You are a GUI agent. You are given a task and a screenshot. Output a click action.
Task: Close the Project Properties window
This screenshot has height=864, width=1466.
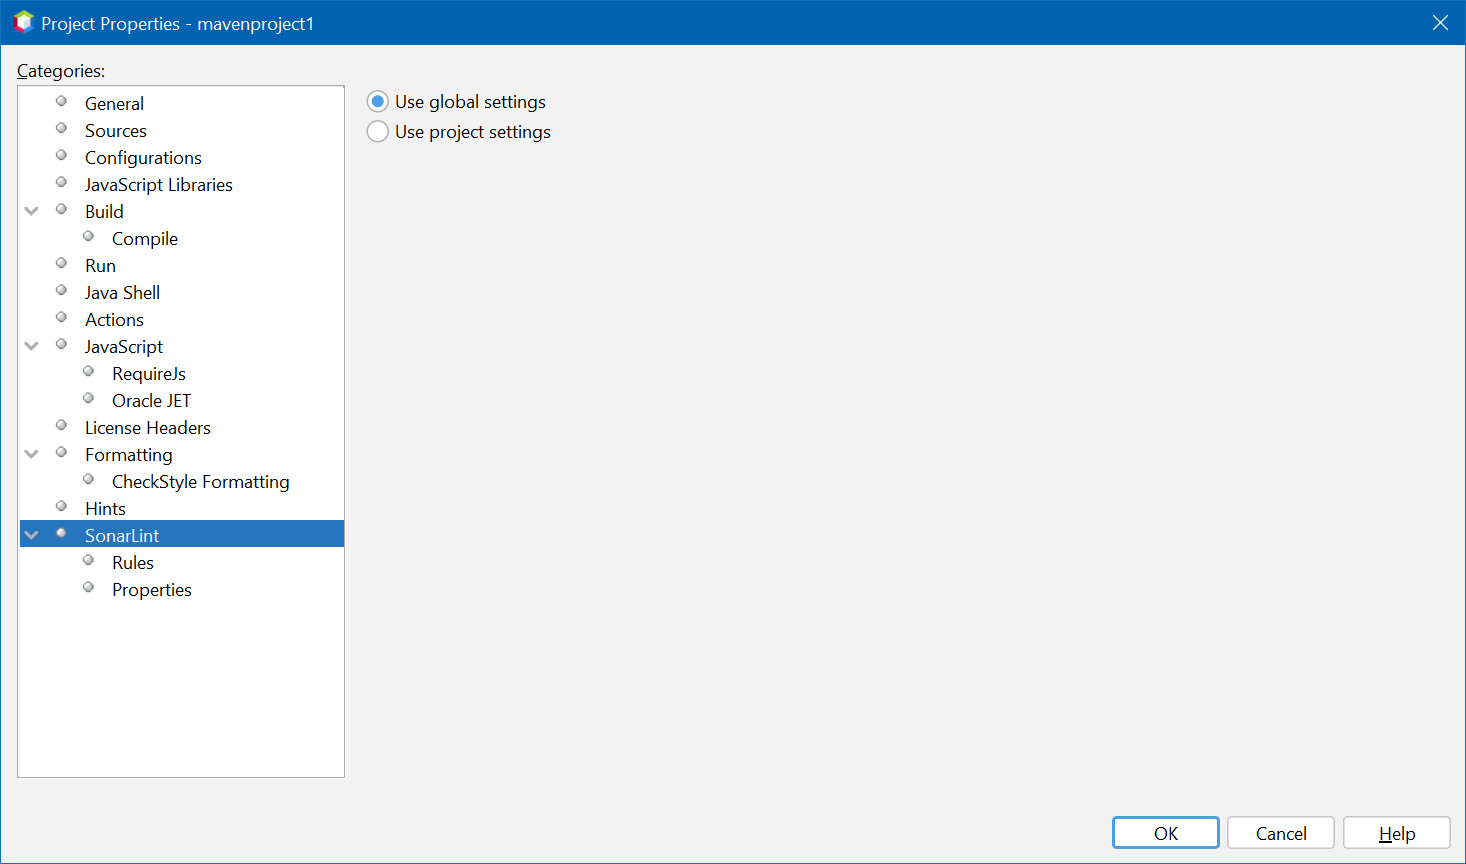(1440, 23)
